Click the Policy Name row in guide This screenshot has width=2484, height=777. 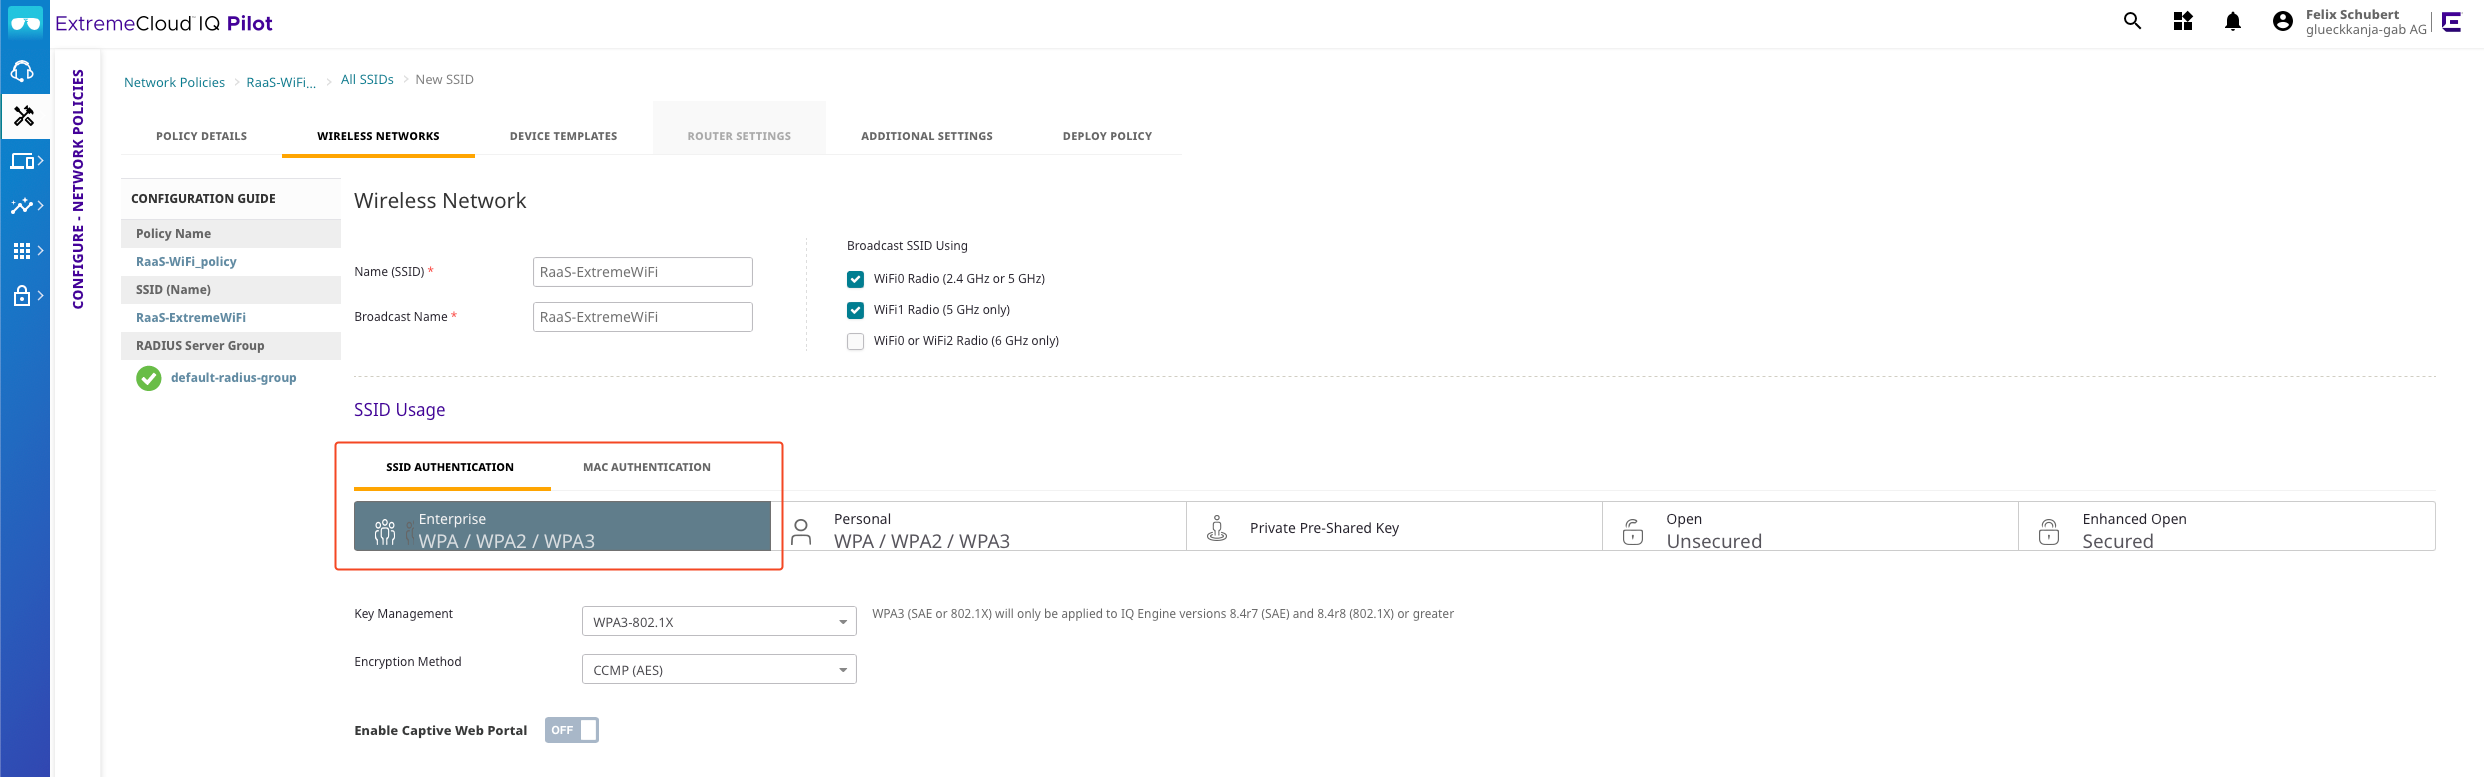tap(231, 234)
